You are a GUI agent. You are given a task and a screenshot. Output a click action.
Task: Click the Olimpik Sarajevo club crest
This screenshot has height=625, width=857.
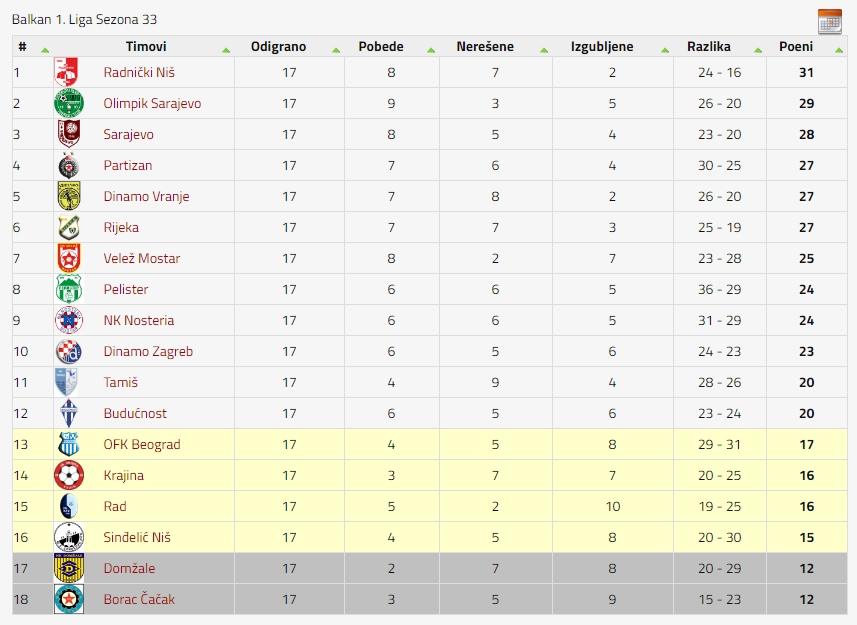point(69,103)
